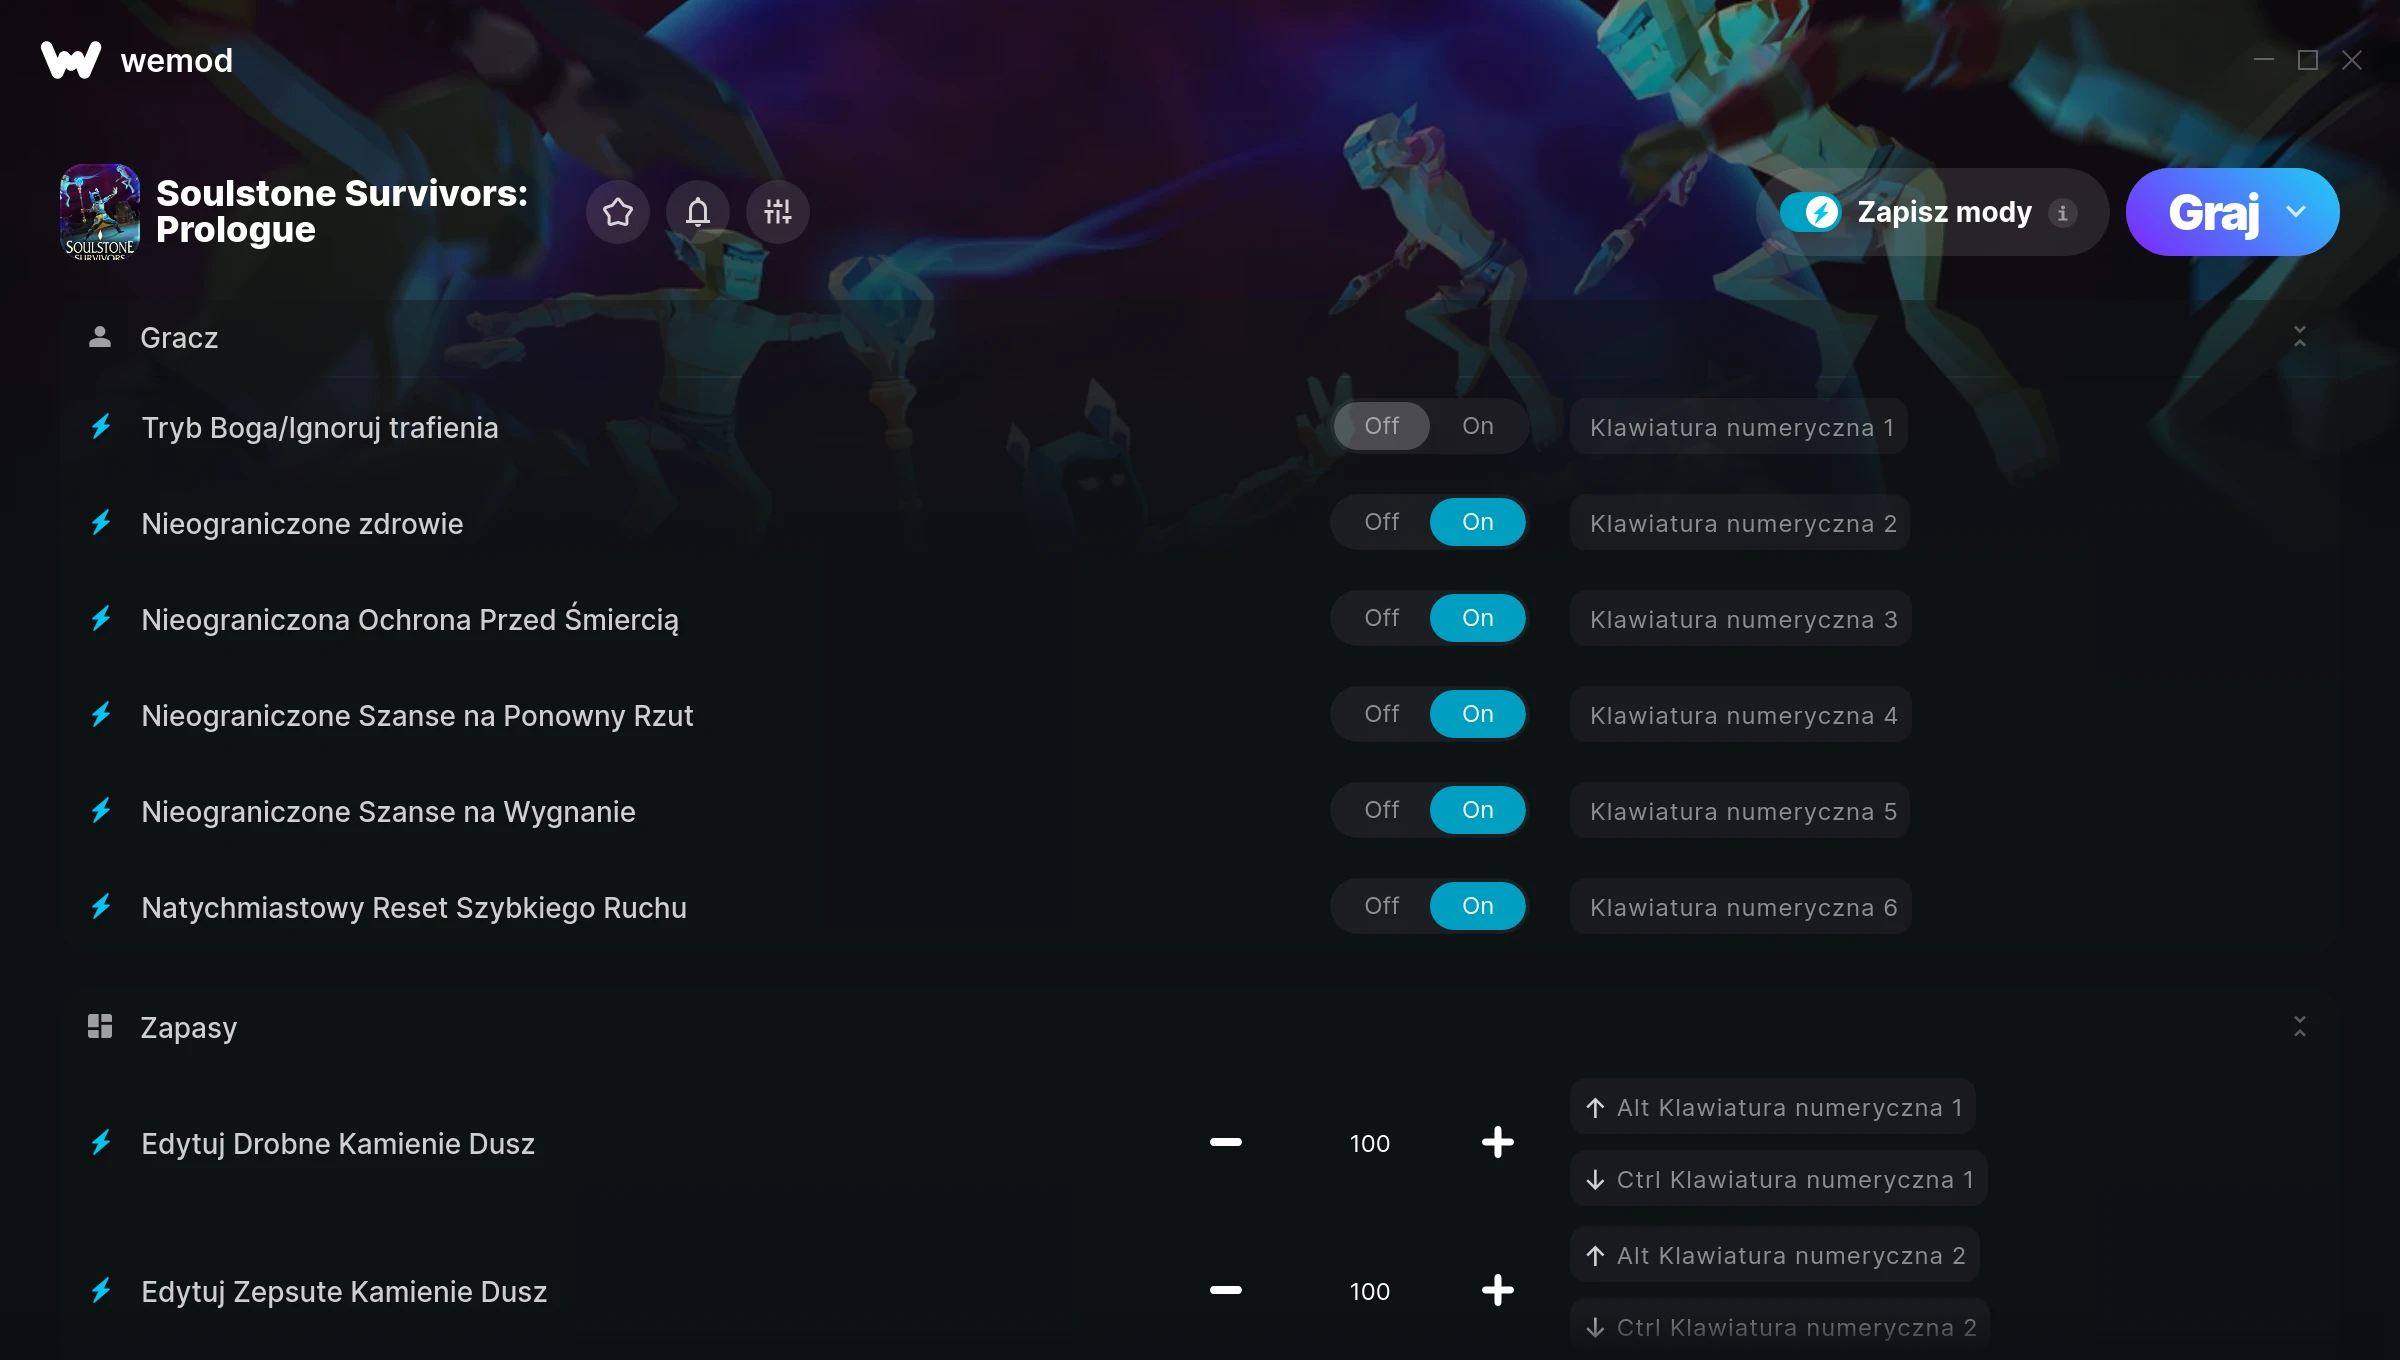Open the Graj button dropdown arrow
Screen dimensions: 2400x1360
click(2296, 212)
